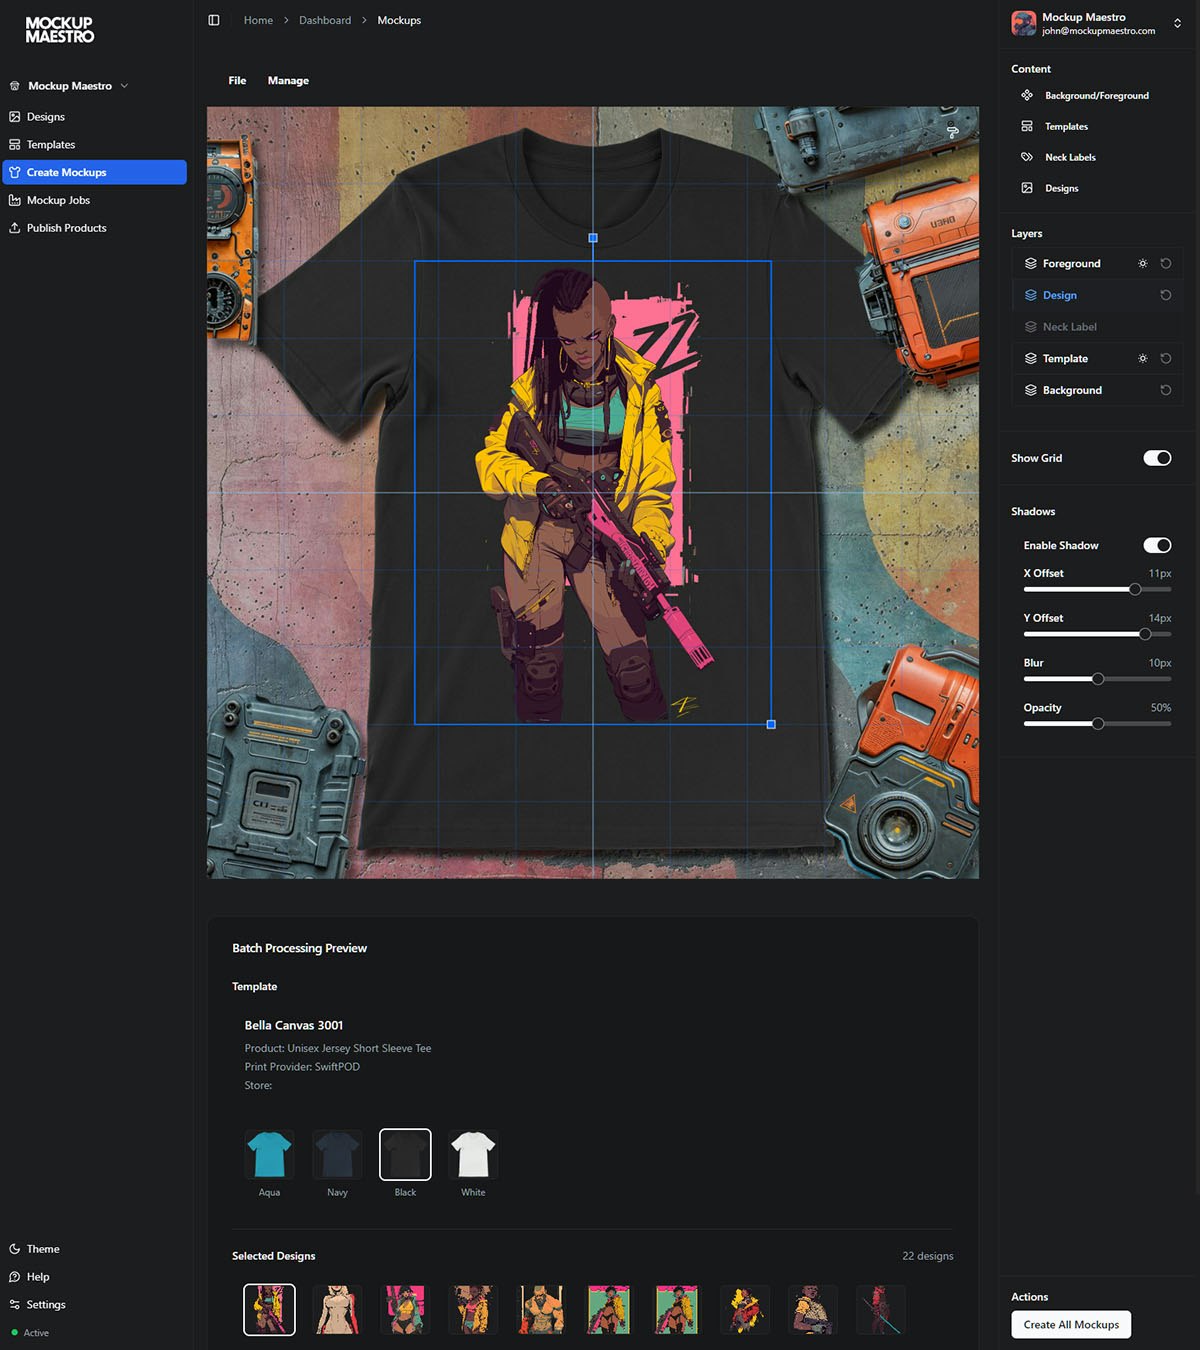
Task: Select Templates in the left sidebar
Action: [94, 145]
